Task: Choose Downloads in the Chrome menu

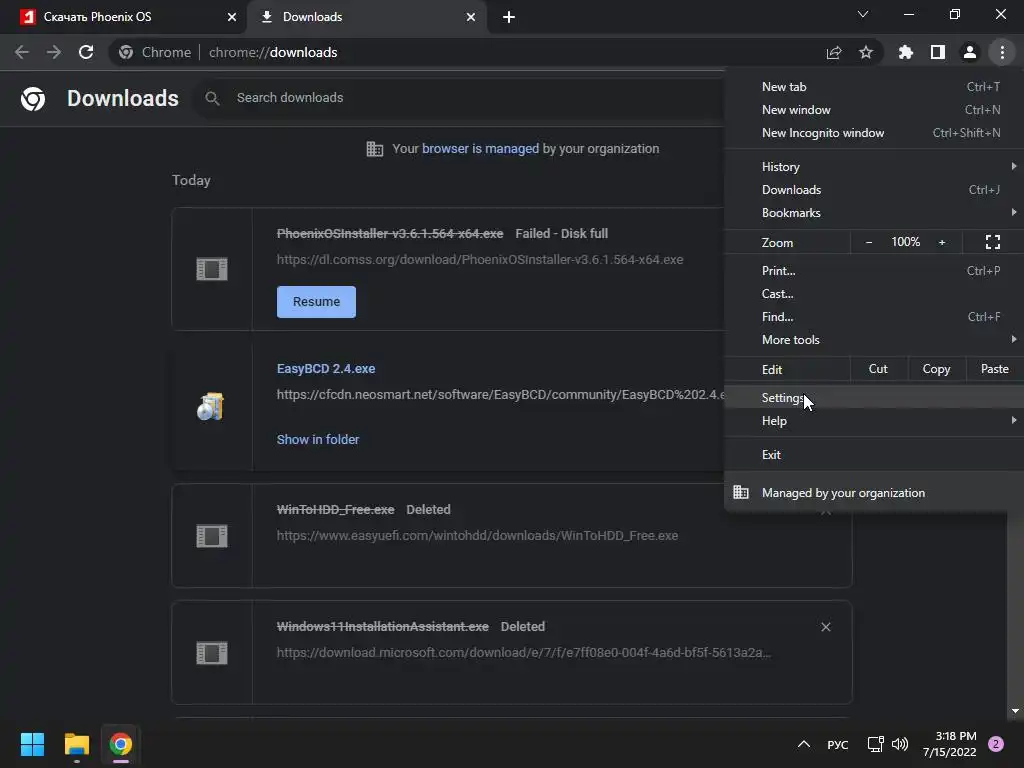Action: click(874, 189)
